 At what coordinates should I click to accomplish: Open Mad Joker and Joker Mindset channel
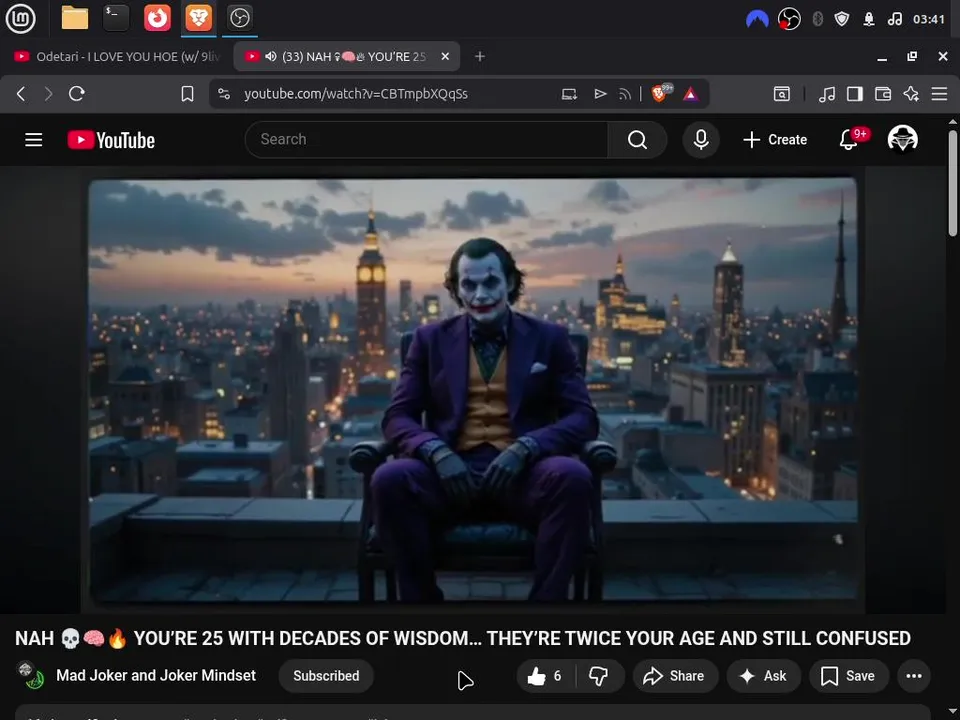(156, 675)
